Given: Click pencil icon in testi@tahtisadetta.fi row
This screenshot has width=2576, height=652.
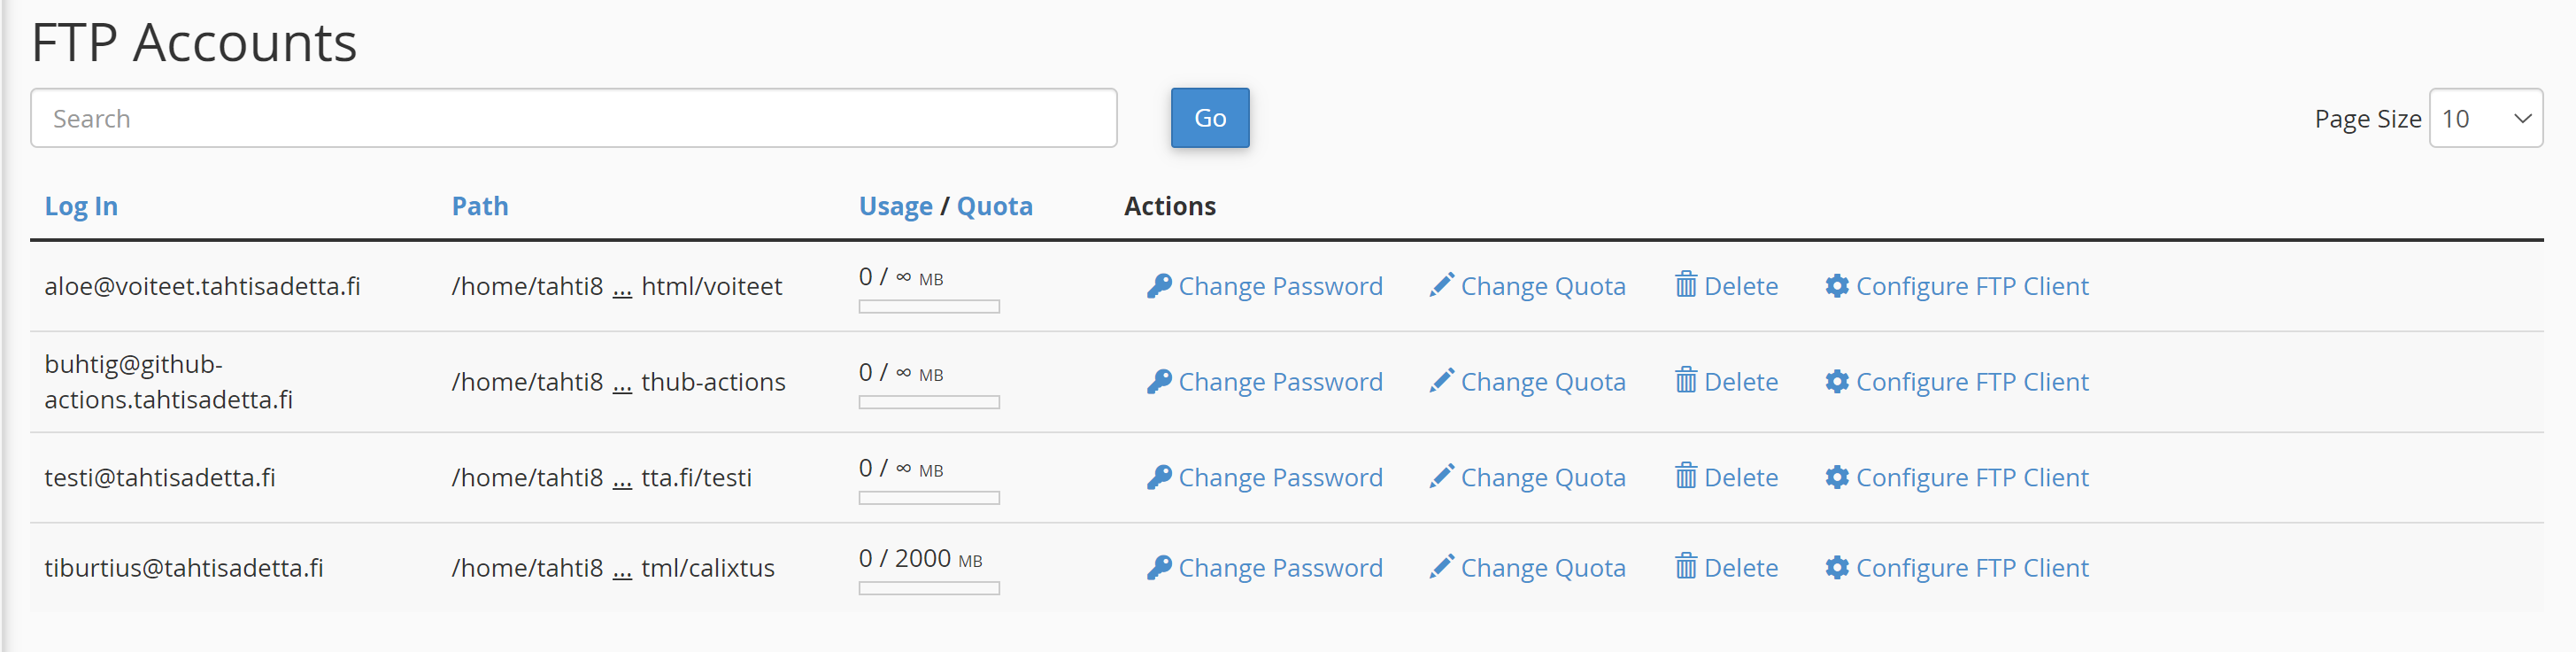Looking at the screenshot, I should (x=1441, y=476).
